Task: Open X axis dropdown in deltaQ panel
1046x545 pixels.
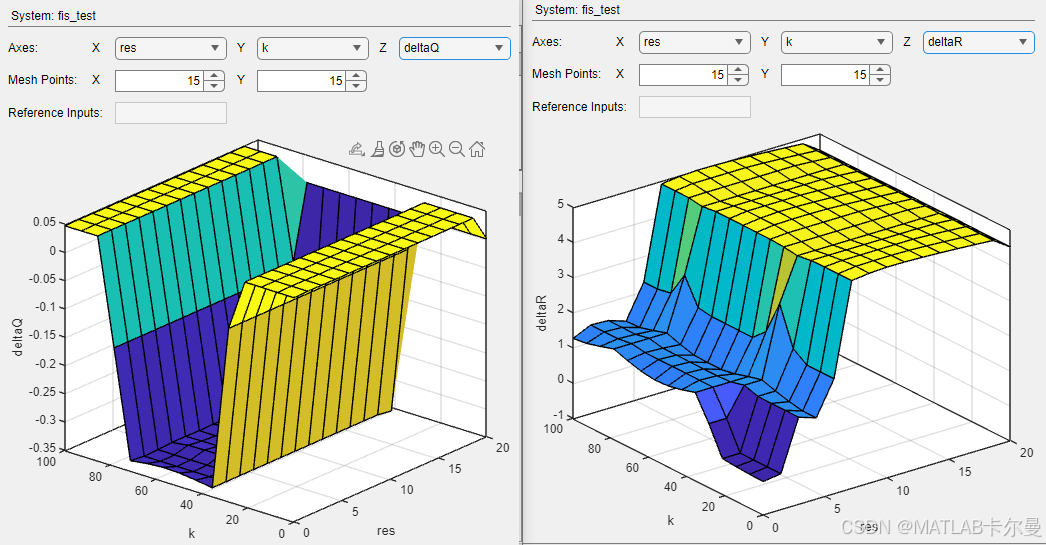Action: tap(171, 48)
